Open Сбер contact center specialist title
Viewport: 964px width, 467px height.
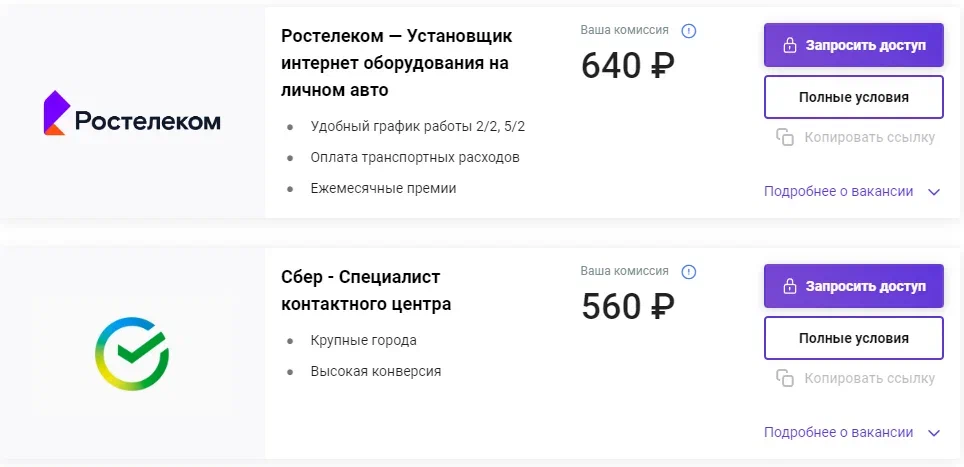(366, 290)
